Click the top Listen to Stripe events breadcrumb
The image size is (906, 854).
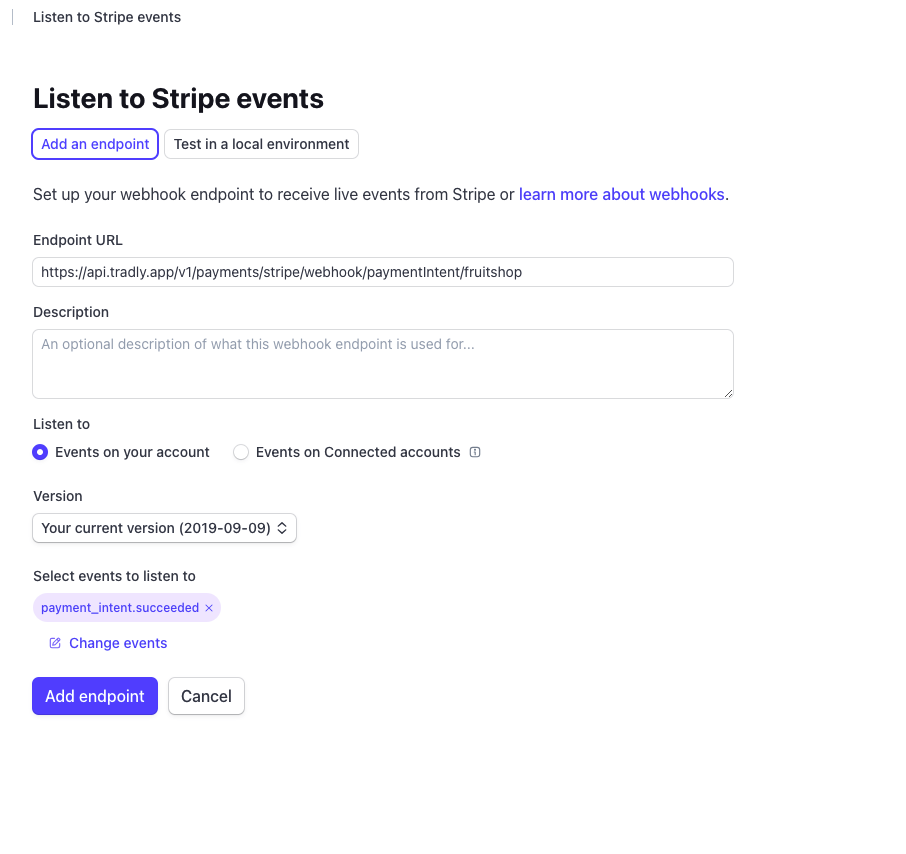click(107, 17)
